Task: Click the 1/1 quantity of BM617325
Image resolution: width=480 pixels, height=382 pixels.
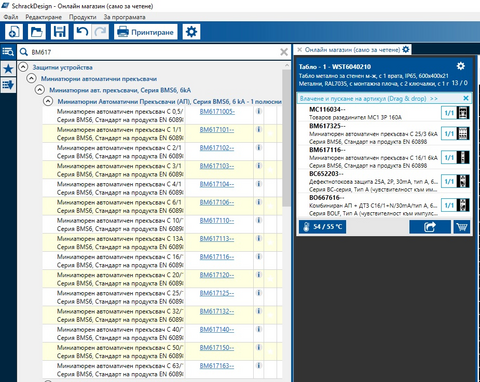Action: click(x=449, y=134)
